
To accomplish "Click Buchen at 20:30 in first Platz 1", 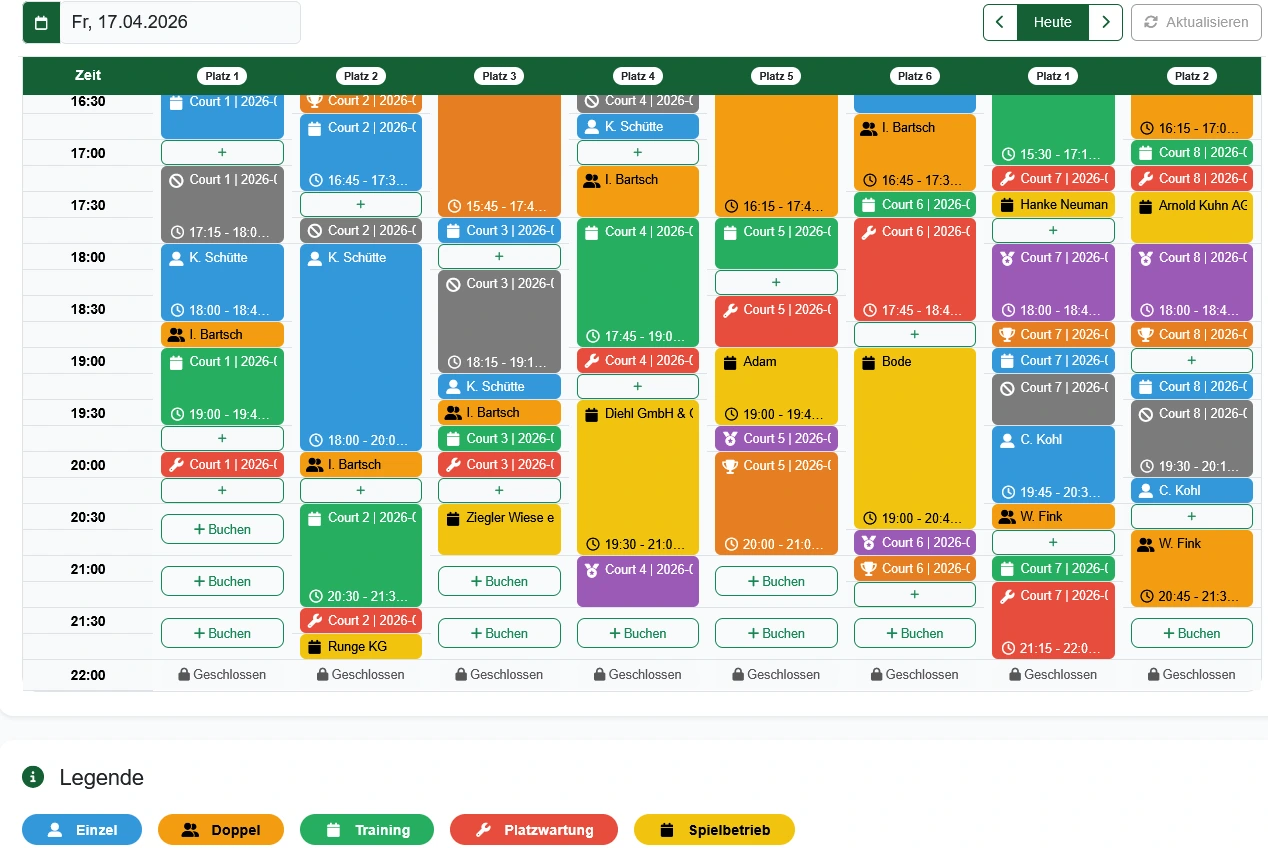I will click(222, 529).
